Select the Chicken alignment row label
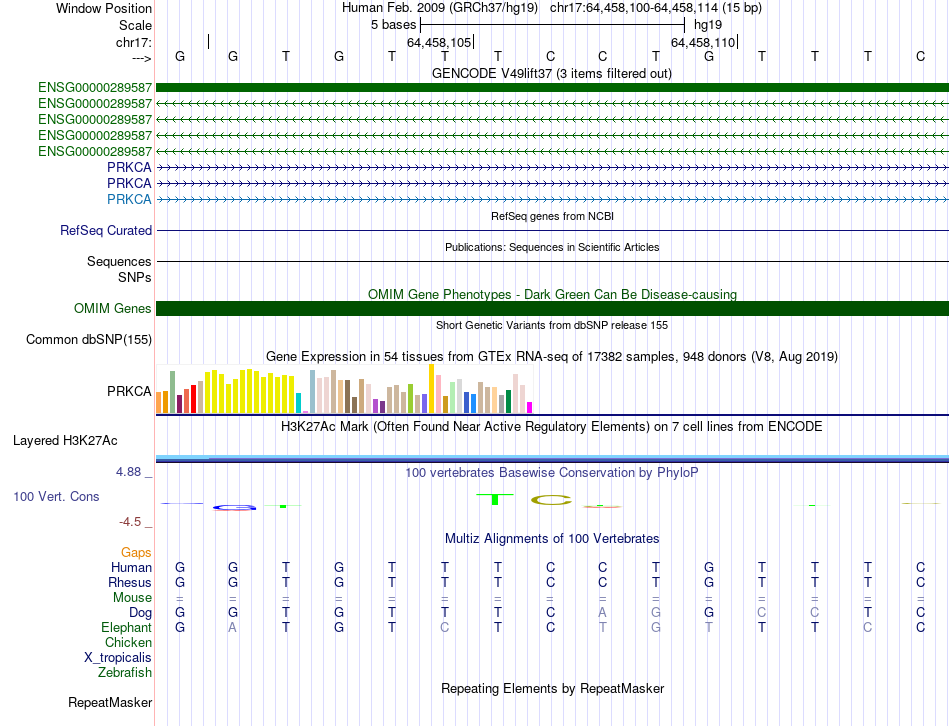950x726 pixels. click(x=128, y=642)
